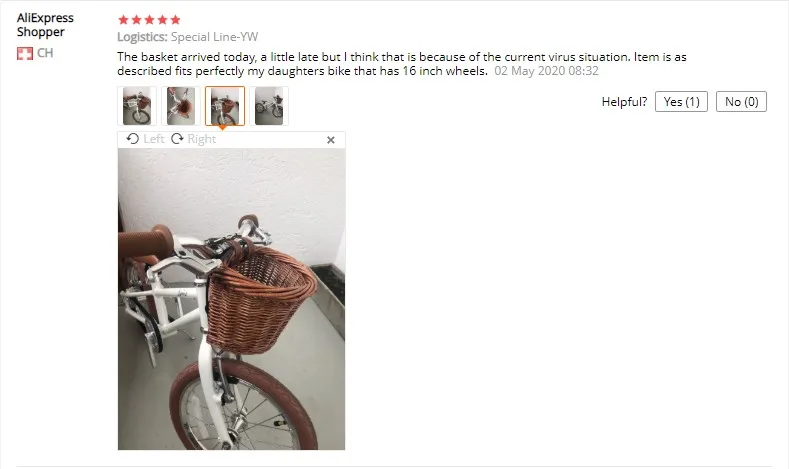Click the "Right" rotate label
789x469 pixels.
(202, 139)
